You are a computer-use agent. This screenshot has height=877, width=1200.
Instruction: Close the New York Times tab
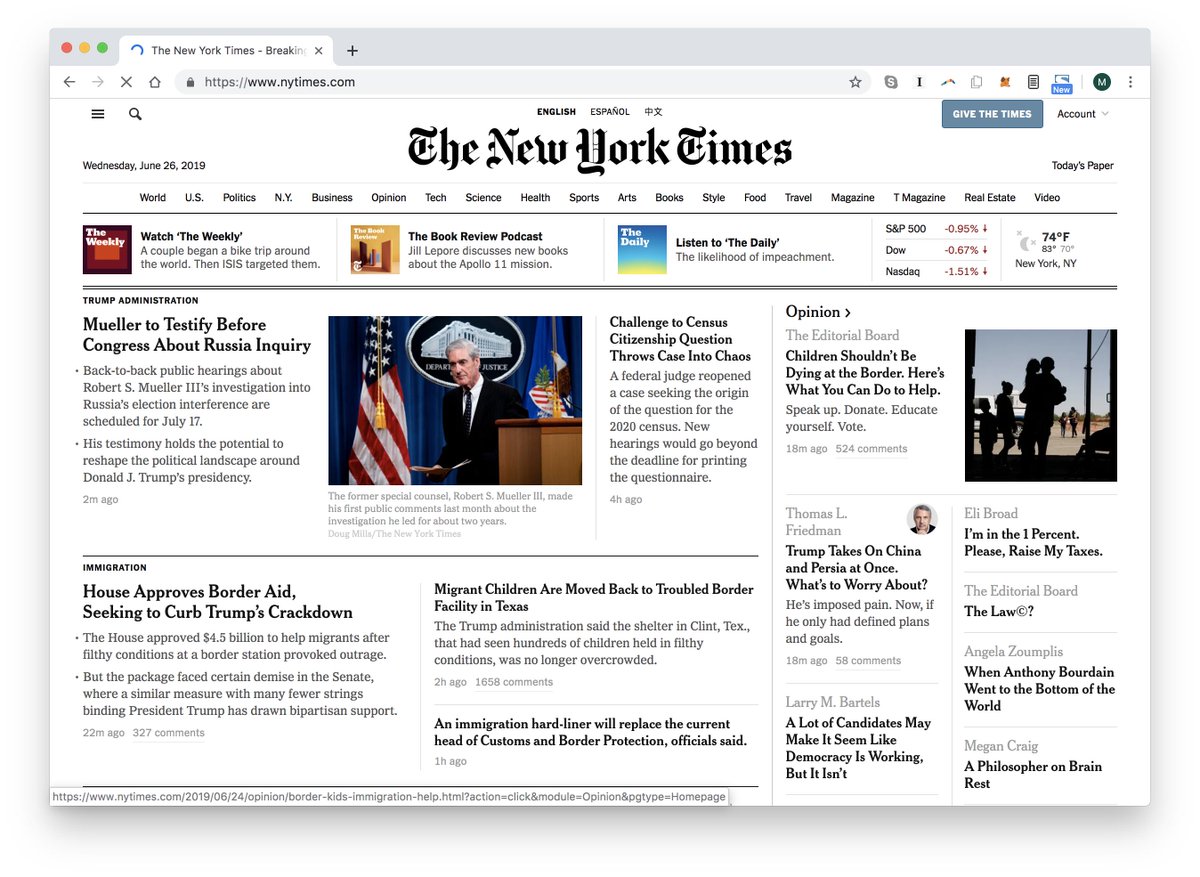319,51
